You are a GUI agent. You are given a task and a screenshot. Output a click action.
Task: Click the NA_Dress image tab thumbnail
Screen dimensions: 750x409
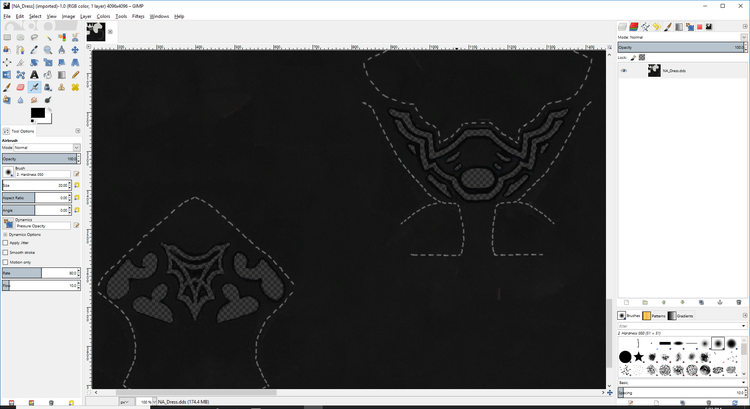click(x=96, y=32)
